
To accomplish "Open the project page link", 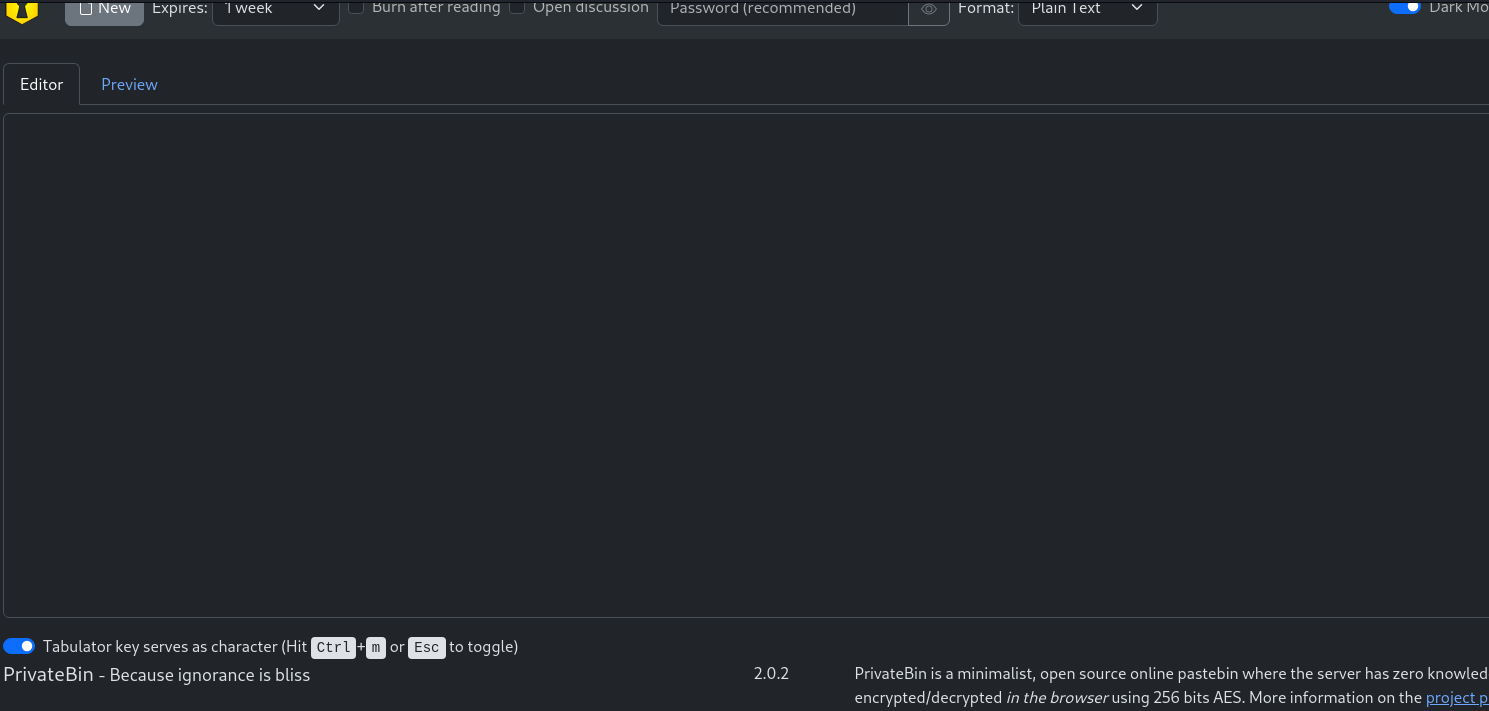I will click(1456, 698).
